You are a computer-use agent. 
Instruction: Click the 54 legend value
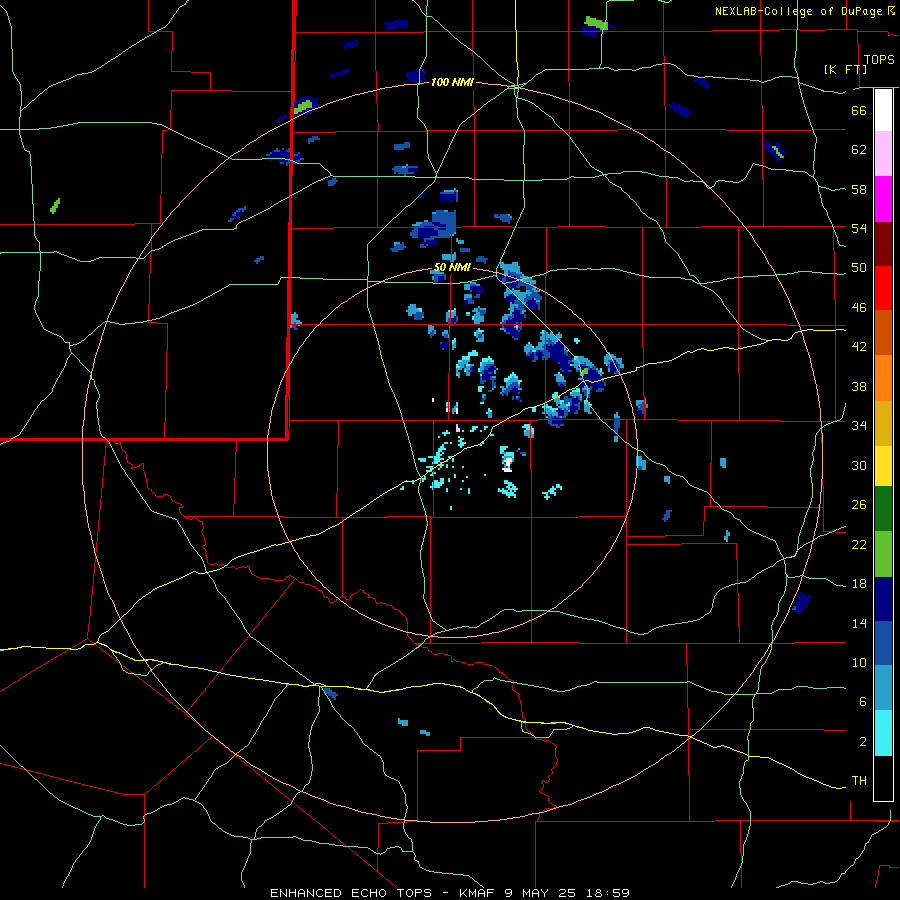click(859, 228)
